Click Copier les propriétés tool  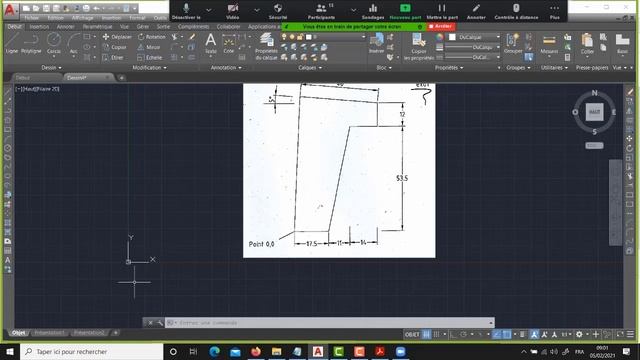point(419,47)
